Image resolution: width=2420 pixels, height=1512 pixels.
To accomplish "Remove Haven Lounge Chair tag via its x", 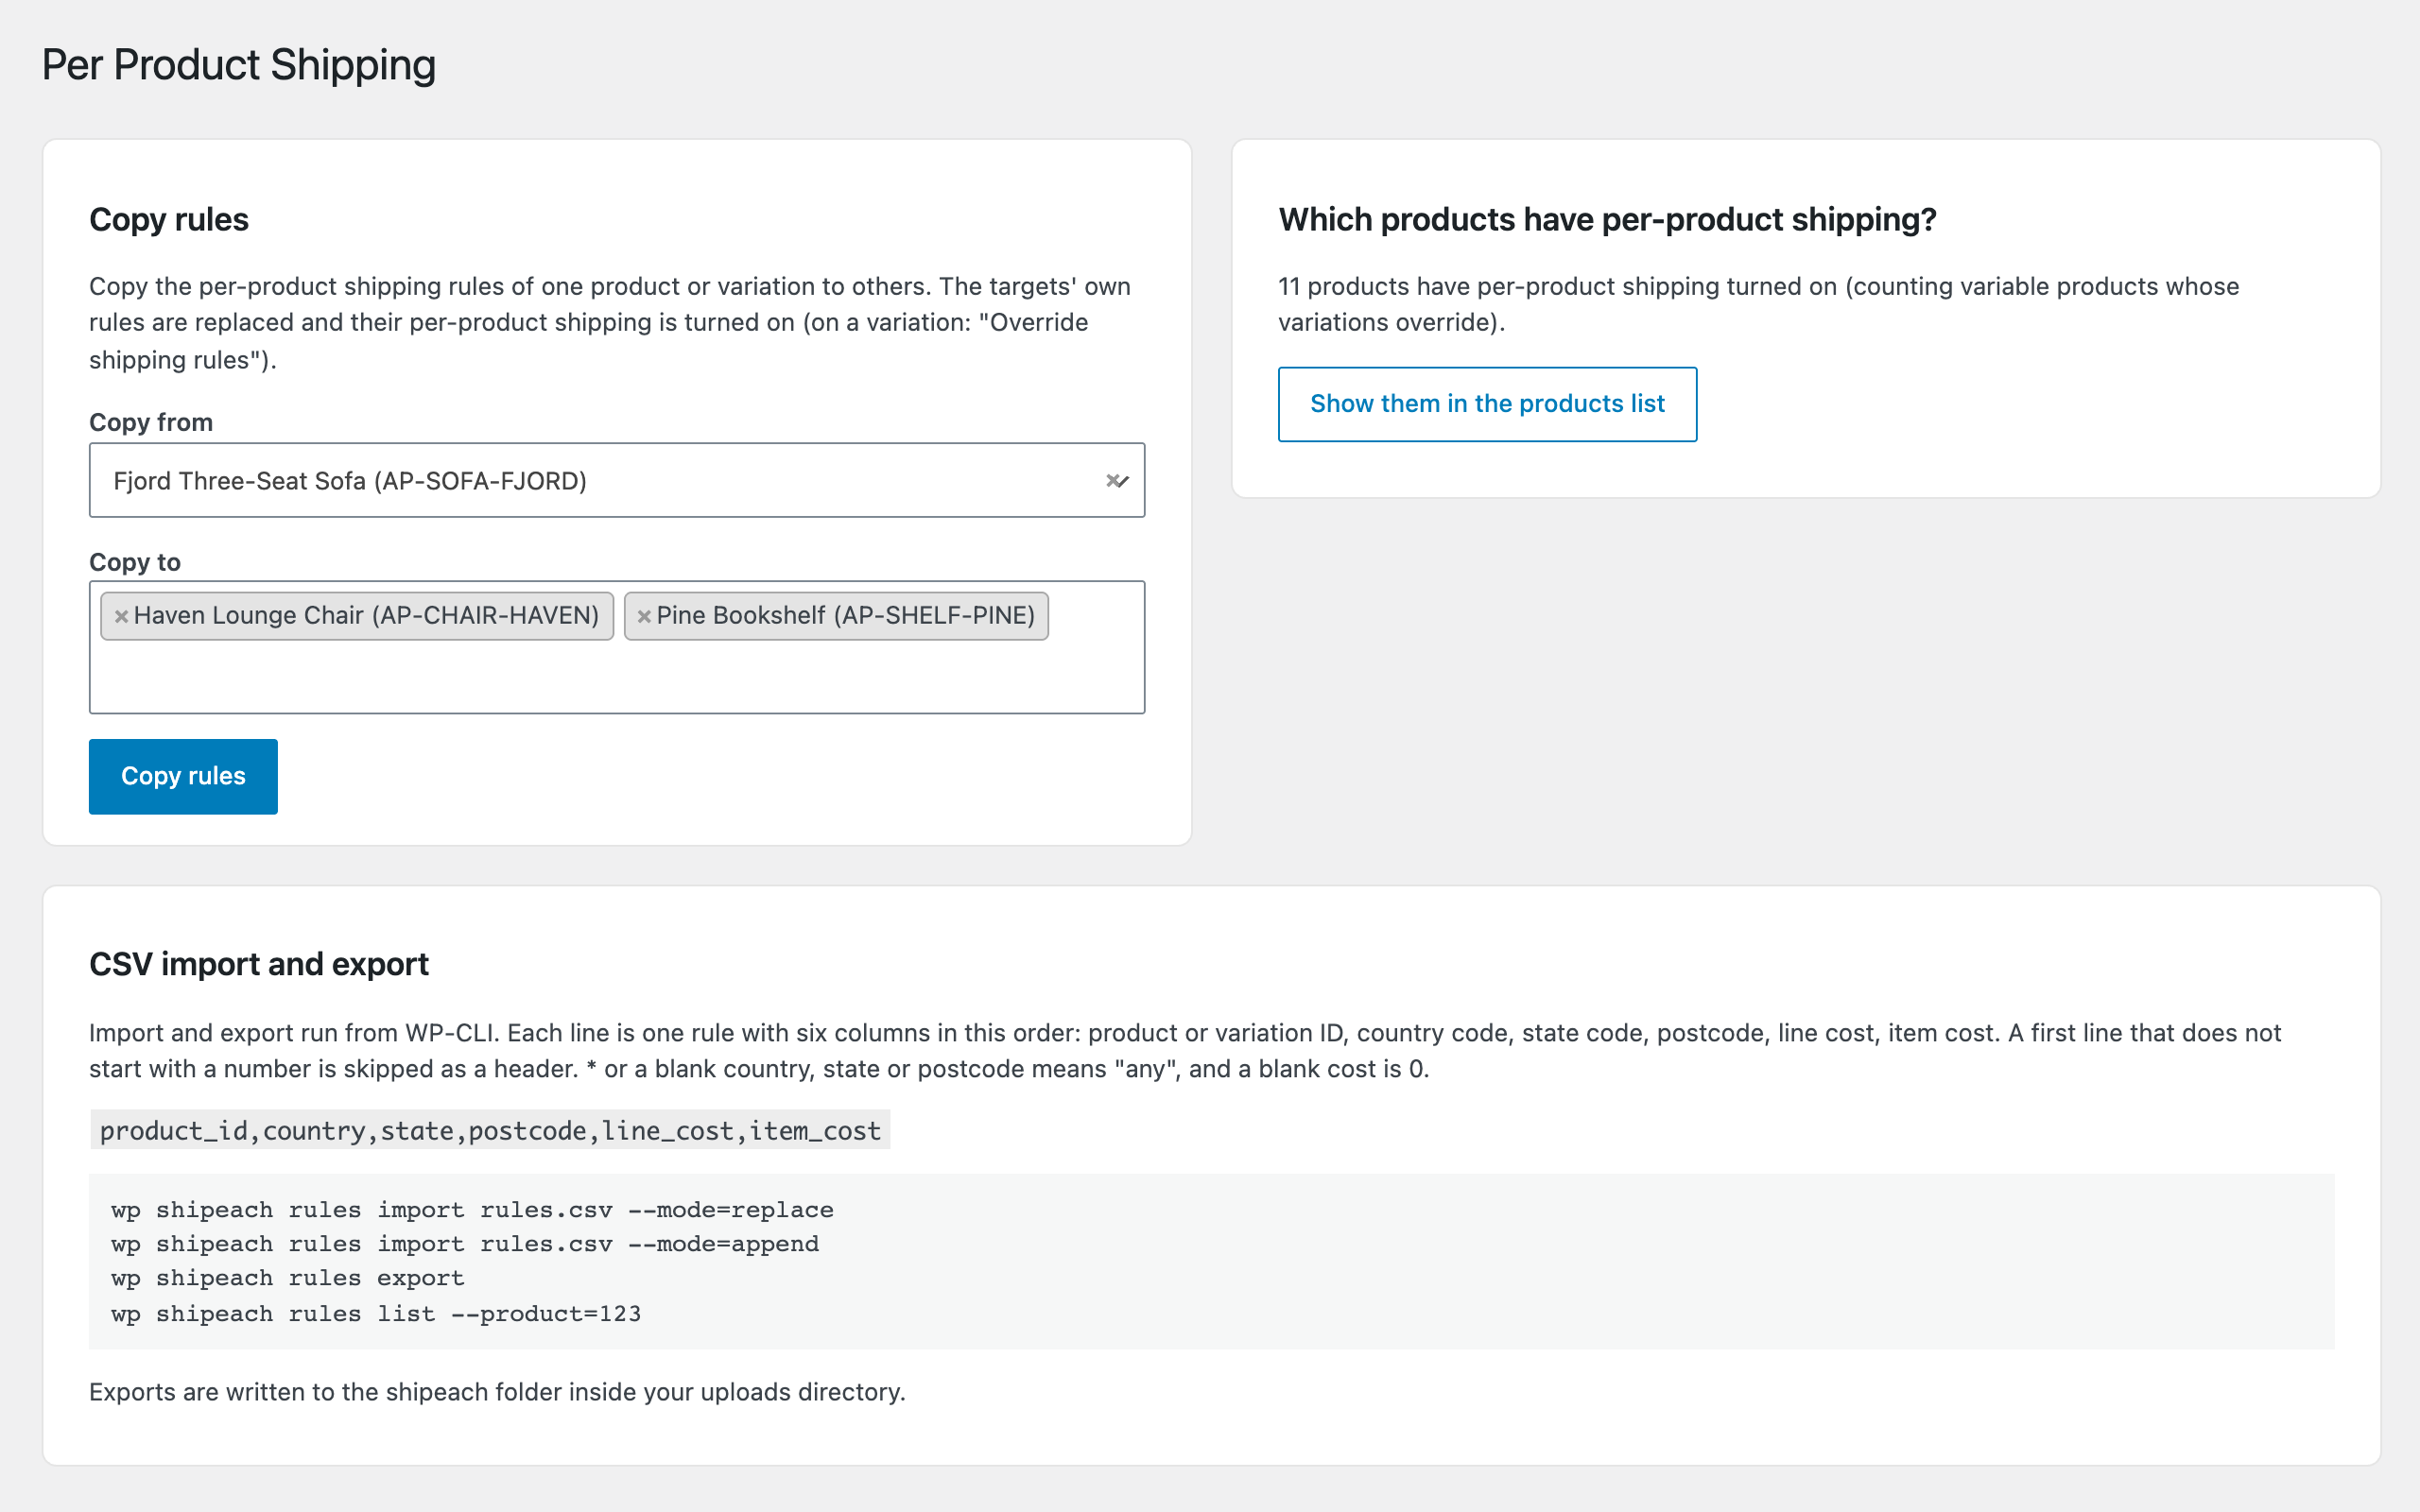I will coord(121,616).
